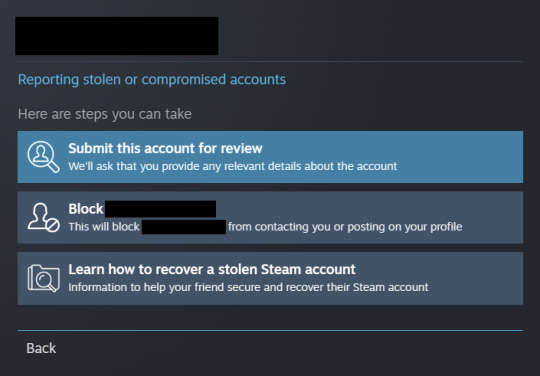Select Submit this account for review
This screenshot has width=540, height=376.
click(x=165, y=148)
